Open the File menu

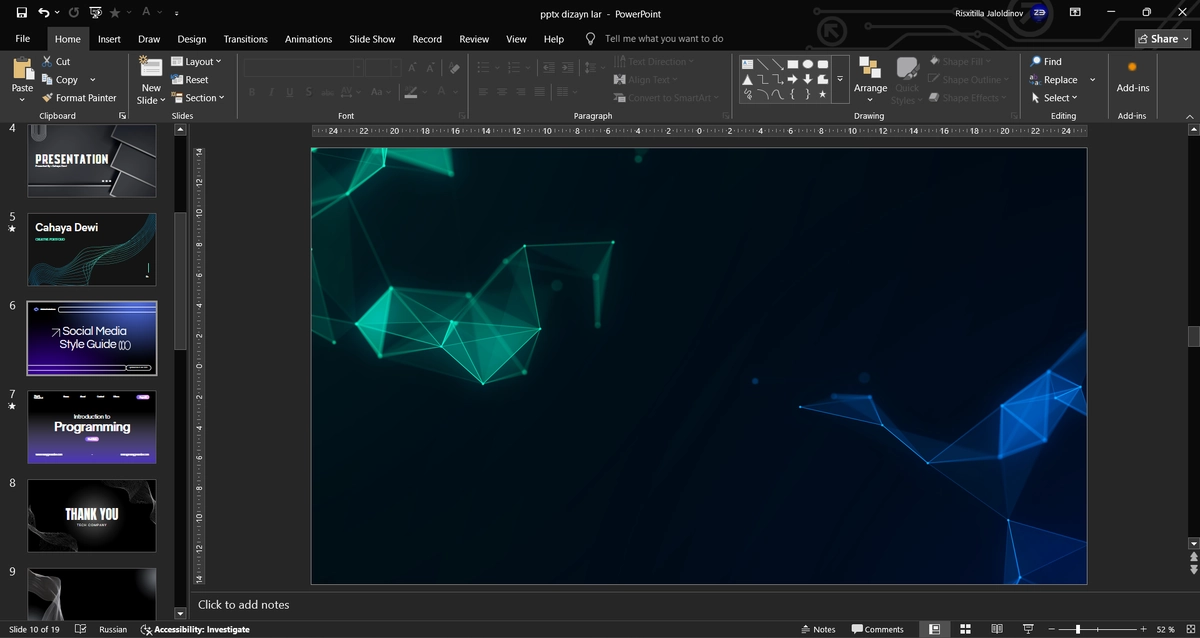pos(22,38)
